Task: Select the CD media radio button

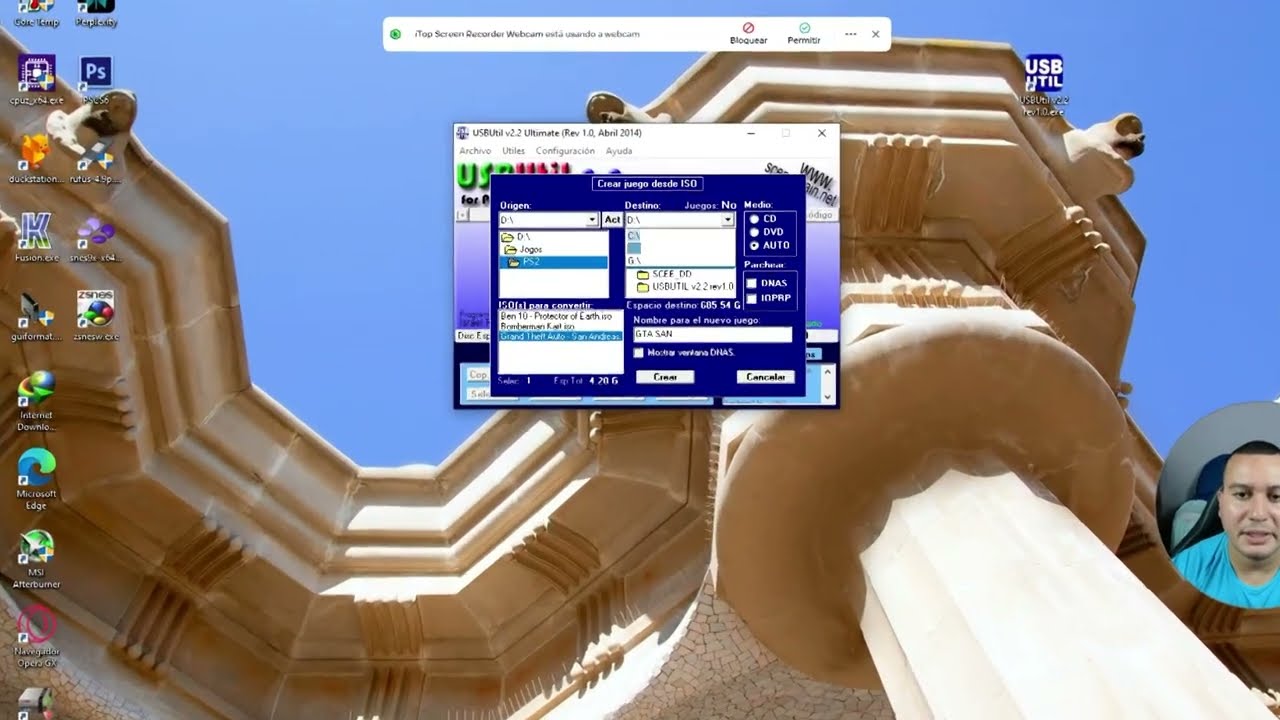Action: 754,219
